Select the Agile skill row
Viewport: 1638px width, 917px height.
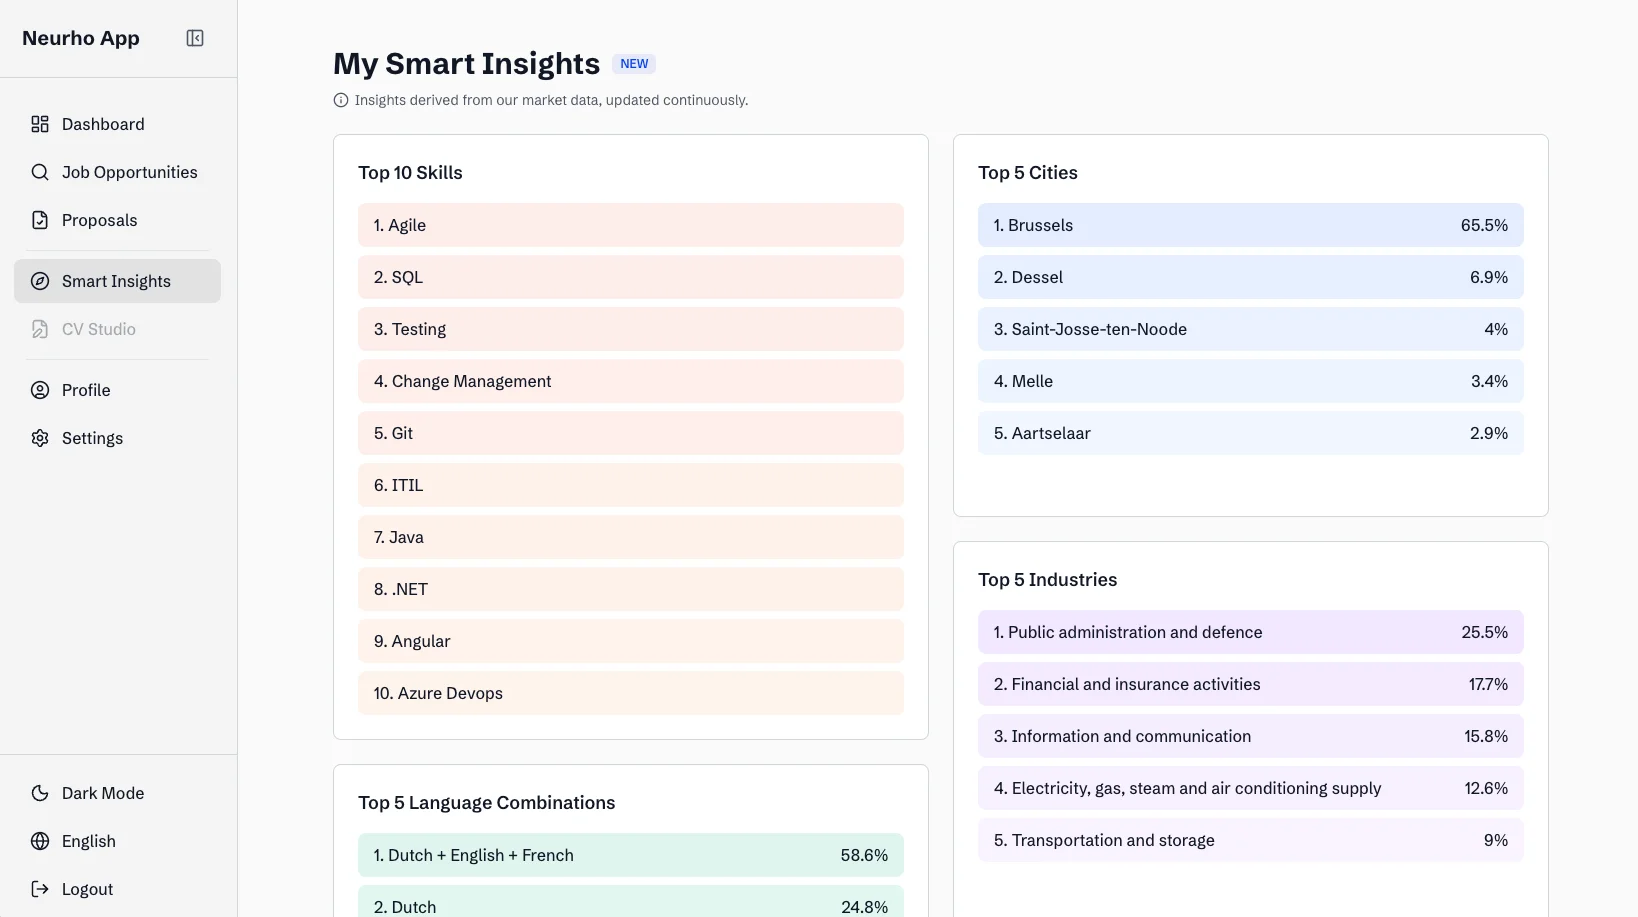(x=631, y=225)
